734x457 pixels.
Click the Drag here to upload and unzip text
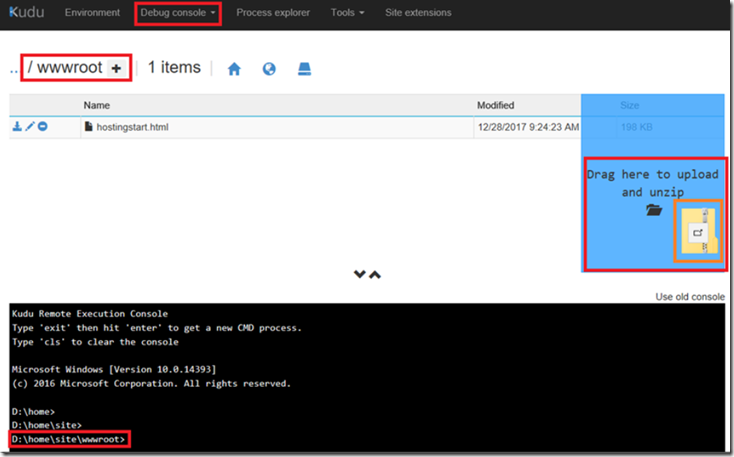653,183
